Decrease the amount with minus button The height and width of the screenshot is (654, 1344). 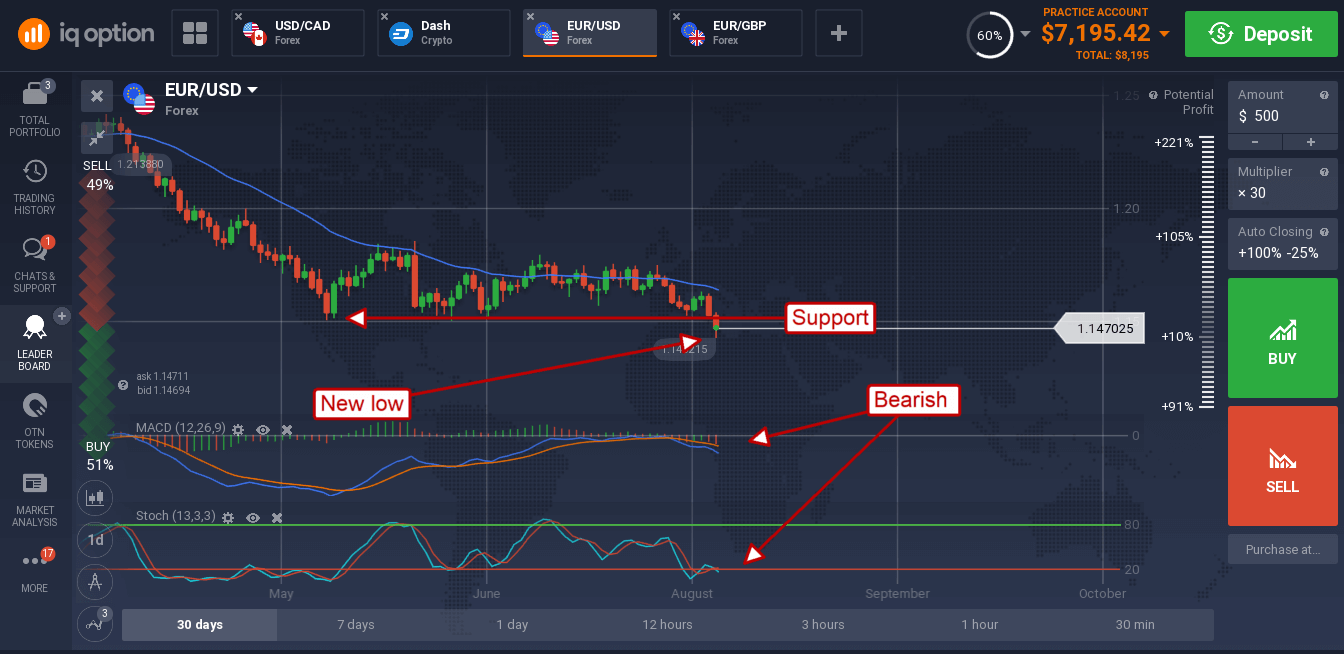coord(1255,142)
